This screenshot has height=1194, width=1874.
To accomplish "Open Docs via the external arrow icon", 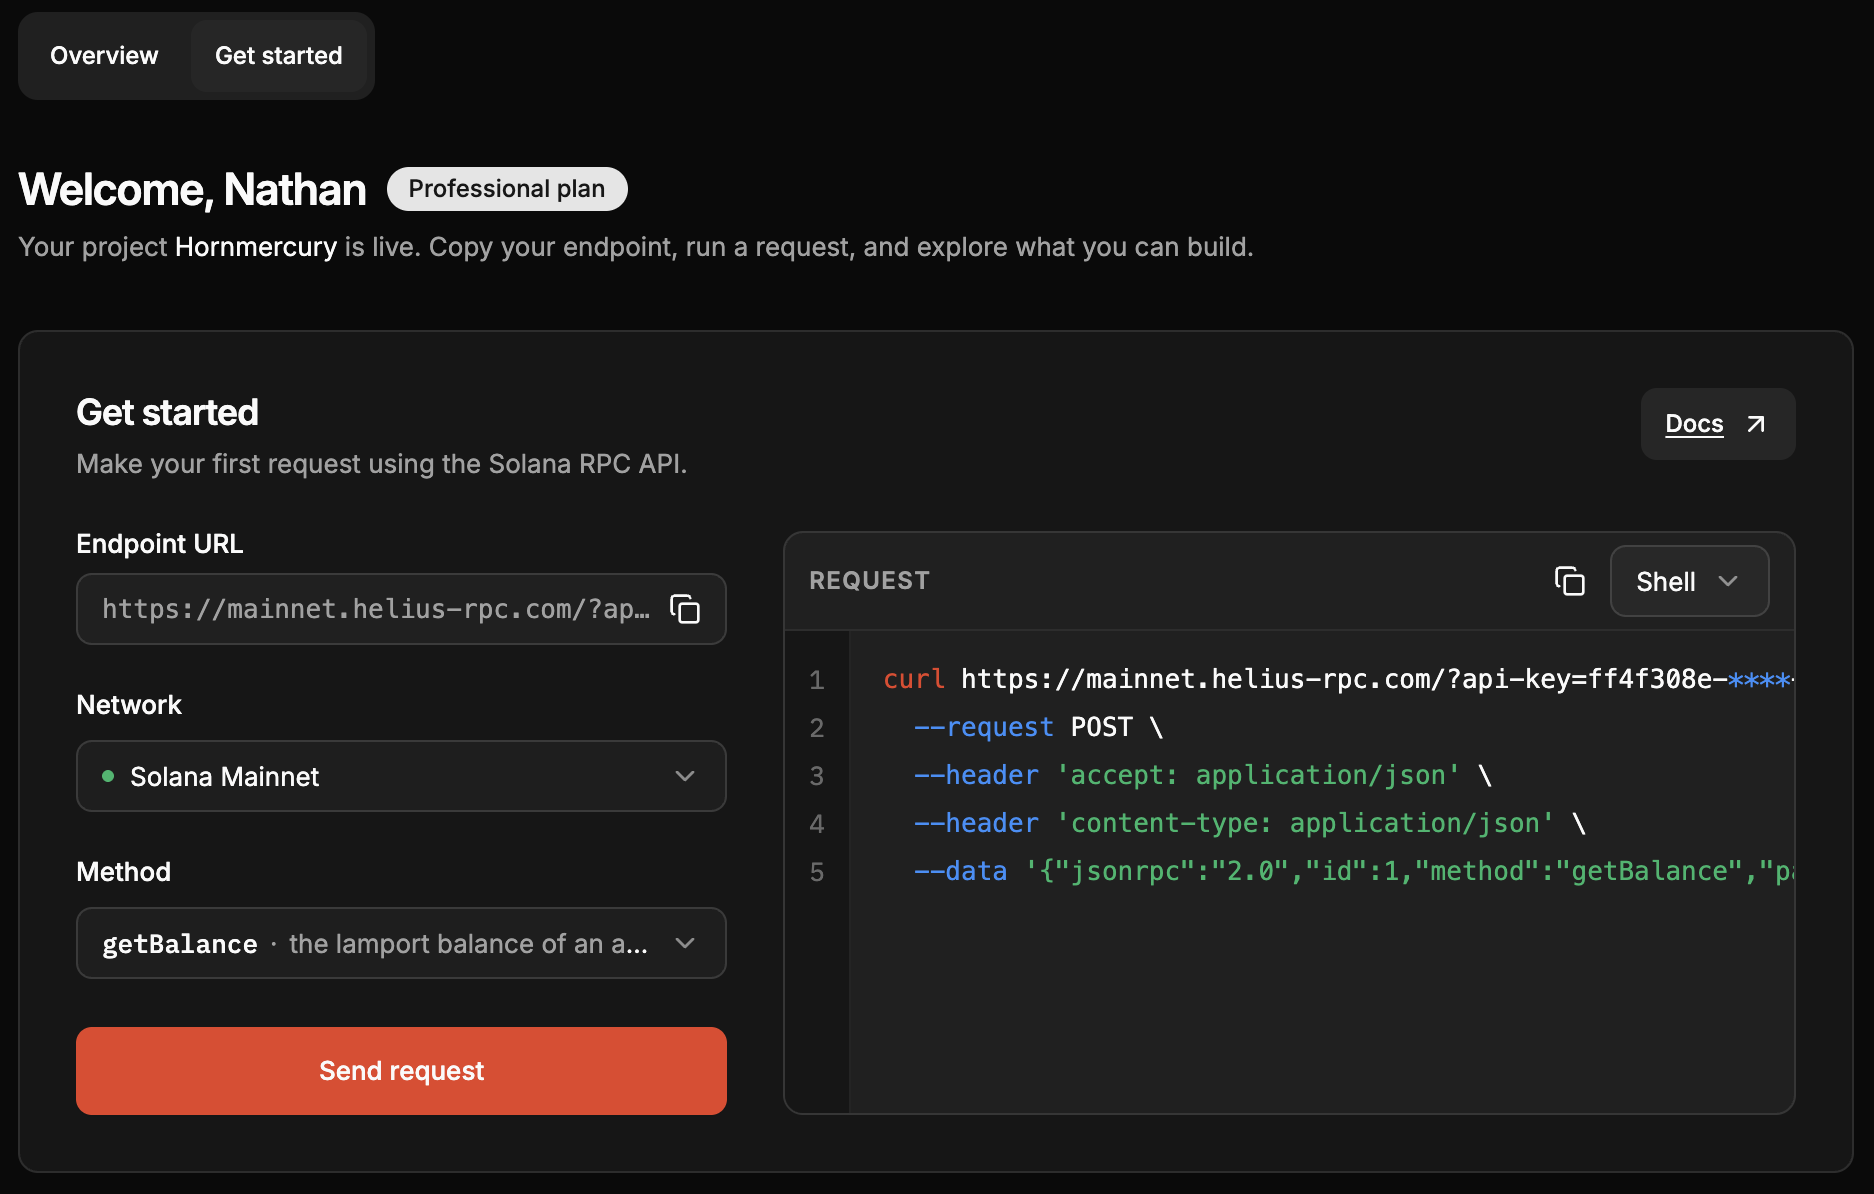I will [x=1756, y=424].
